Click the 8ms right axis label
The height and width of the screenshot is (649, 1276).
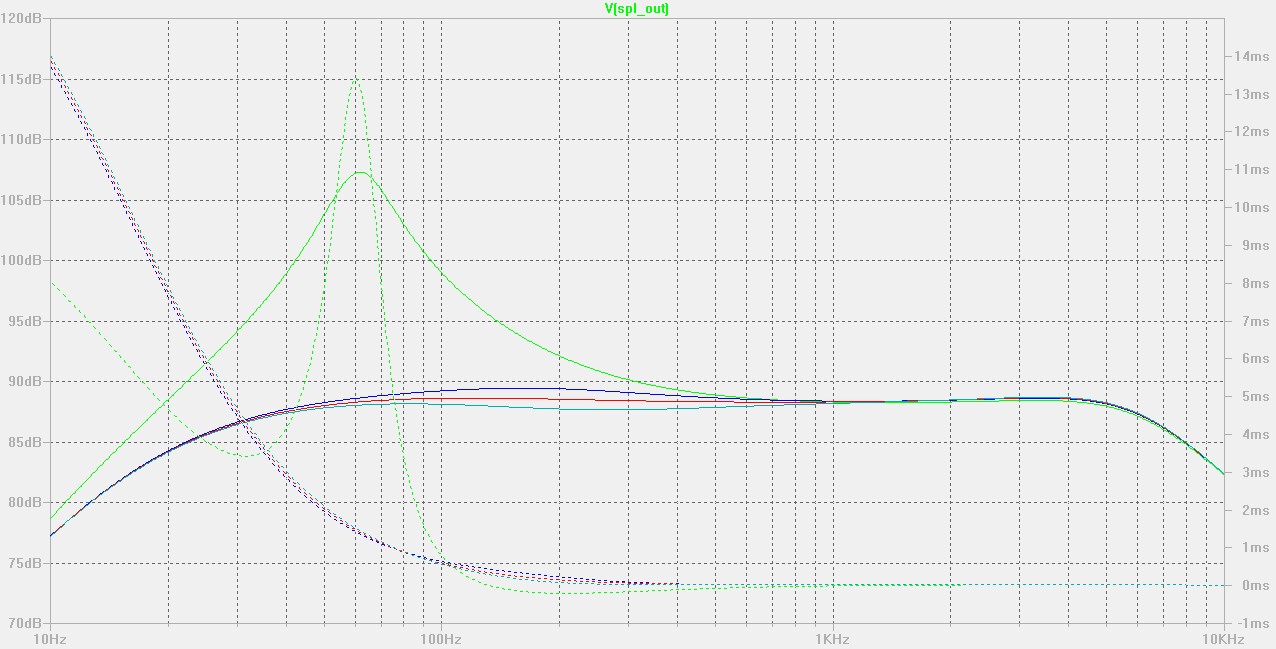pos(1251,283)
